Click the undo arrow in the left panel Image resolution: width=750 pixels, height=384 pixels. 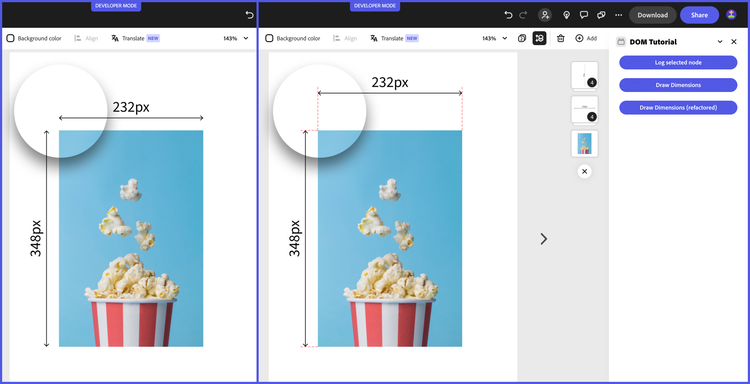[x=249, y=15]
